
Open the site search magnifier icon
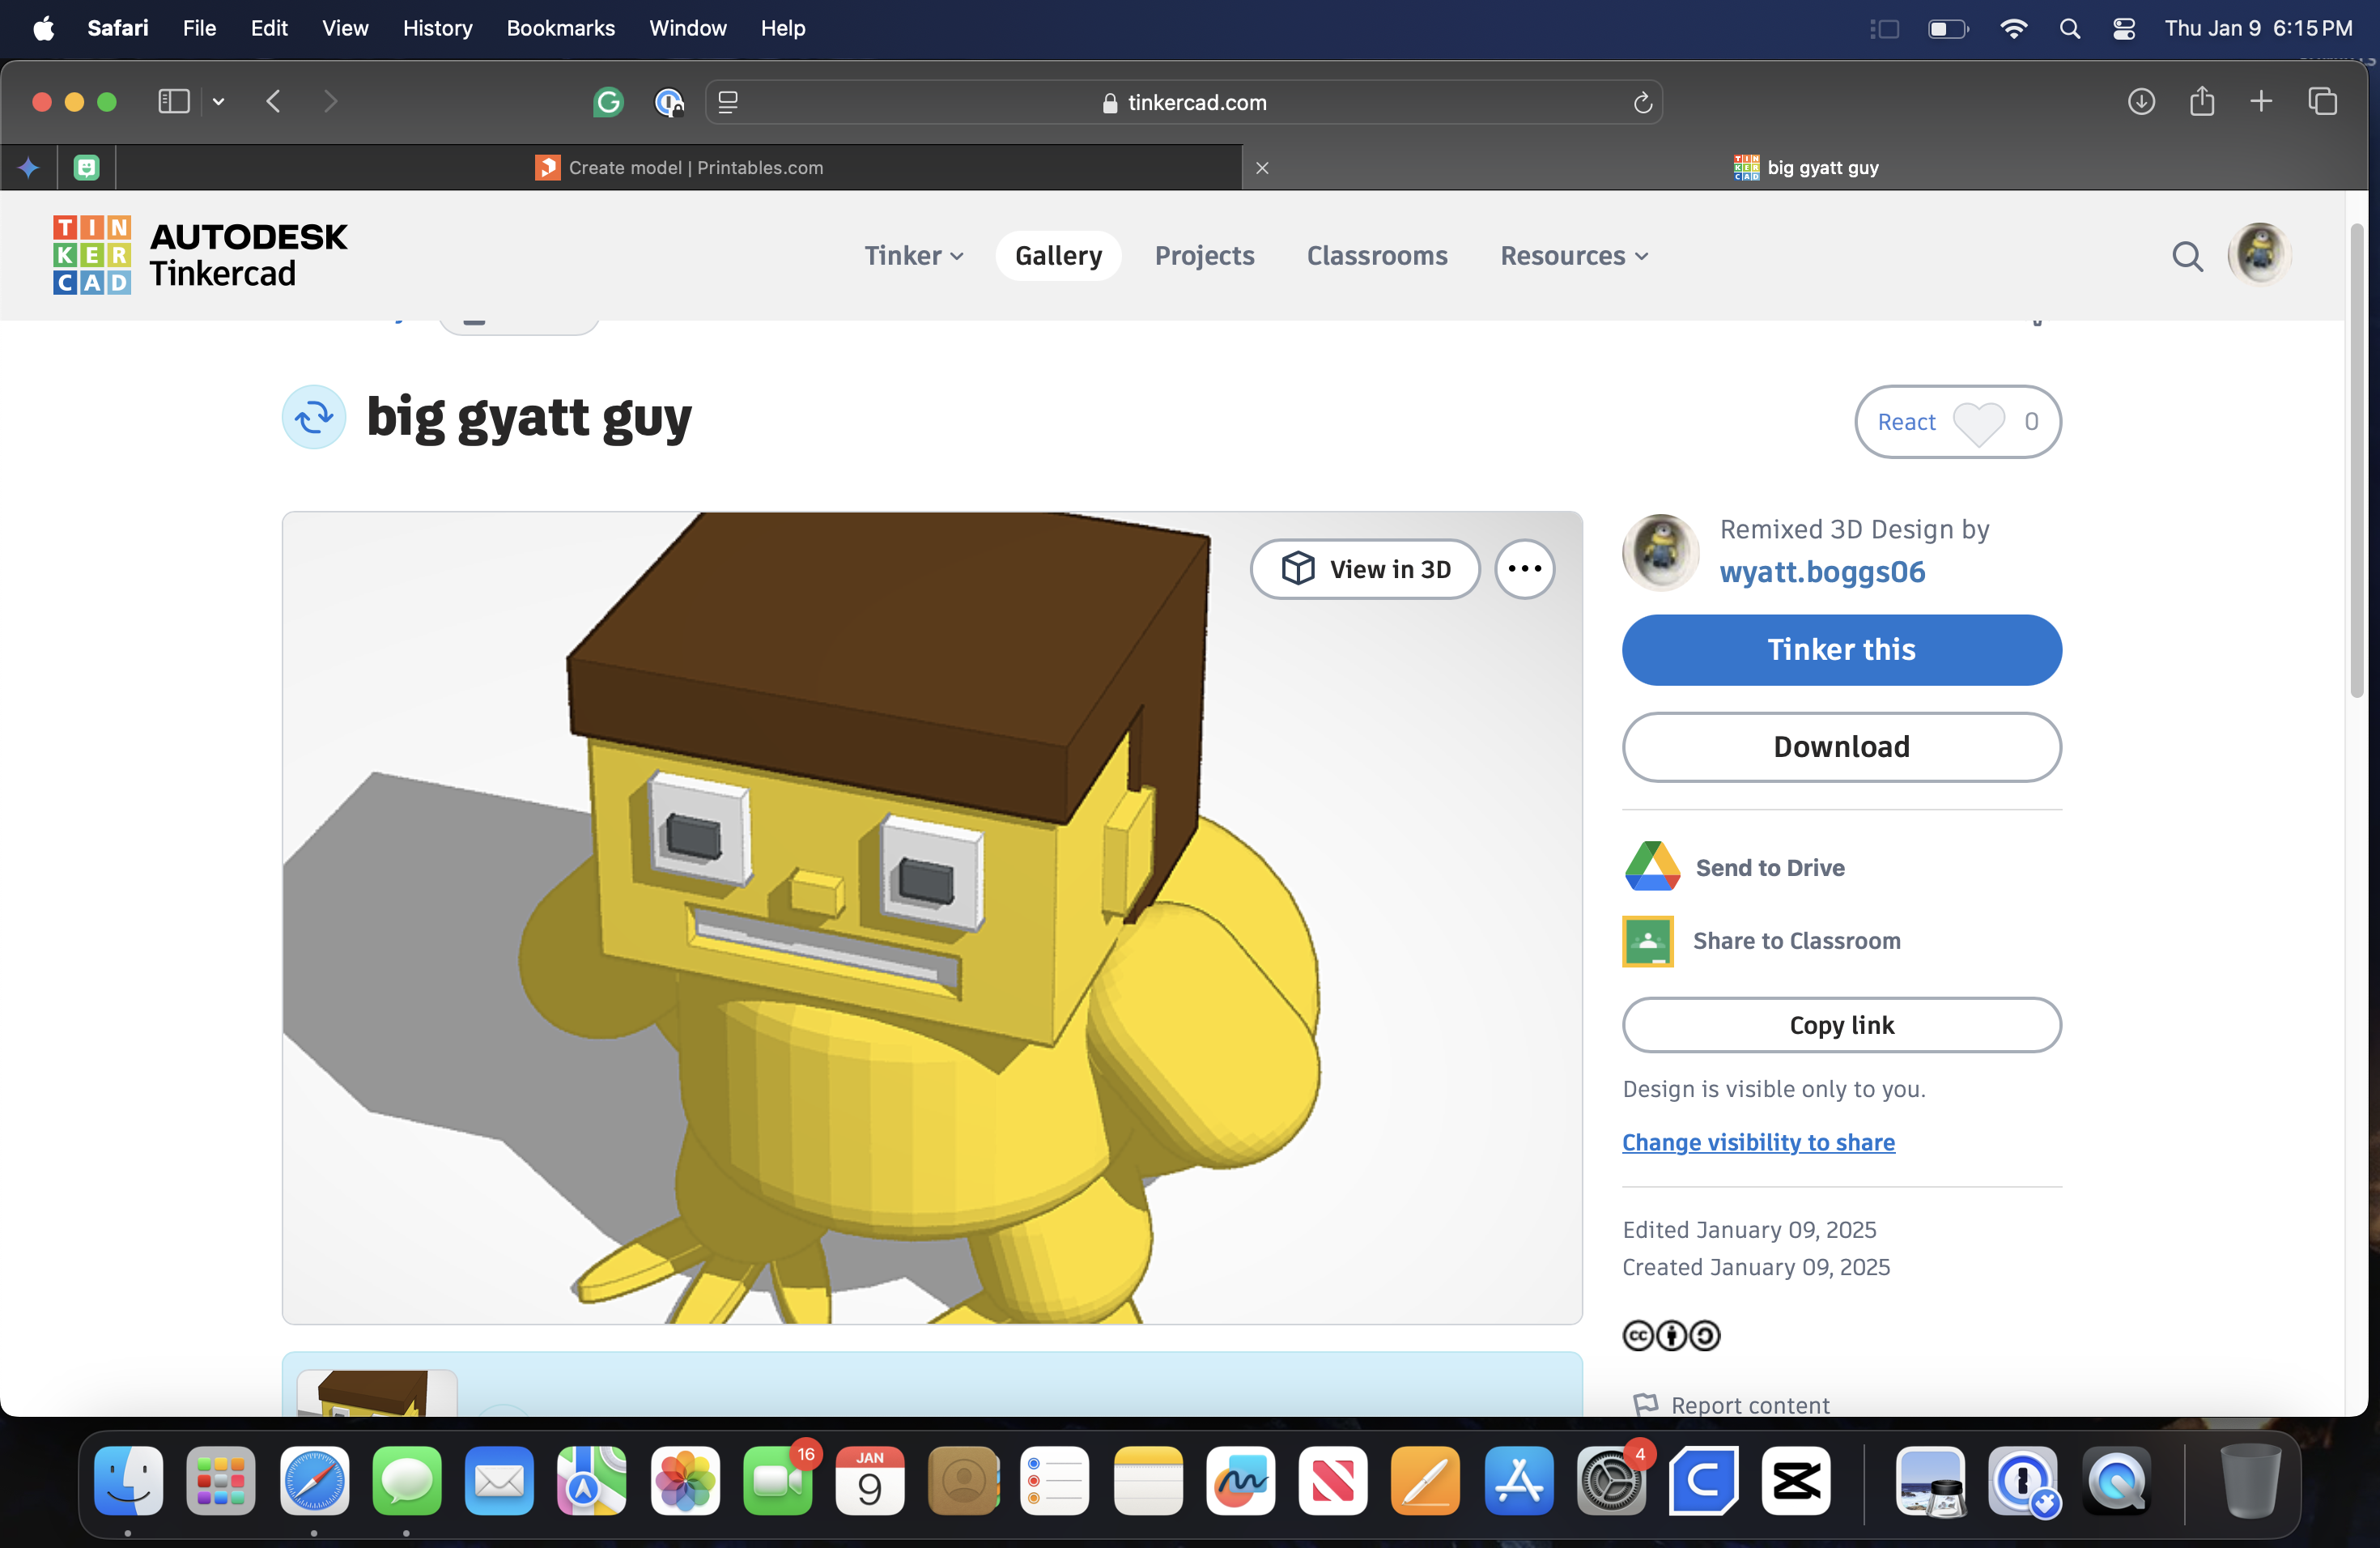pos(2187,257)
